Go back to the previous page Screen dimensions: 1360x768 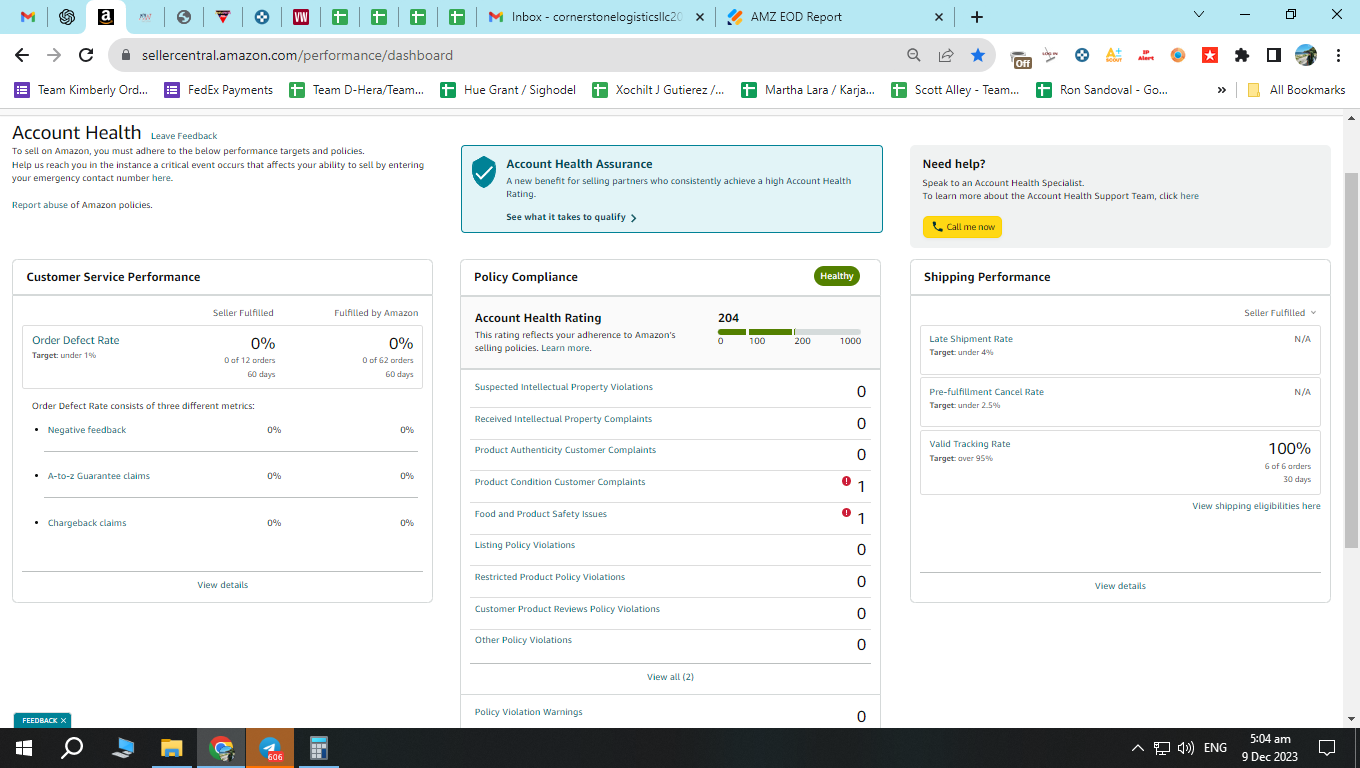pyautogui.click(x=22, y=55)
